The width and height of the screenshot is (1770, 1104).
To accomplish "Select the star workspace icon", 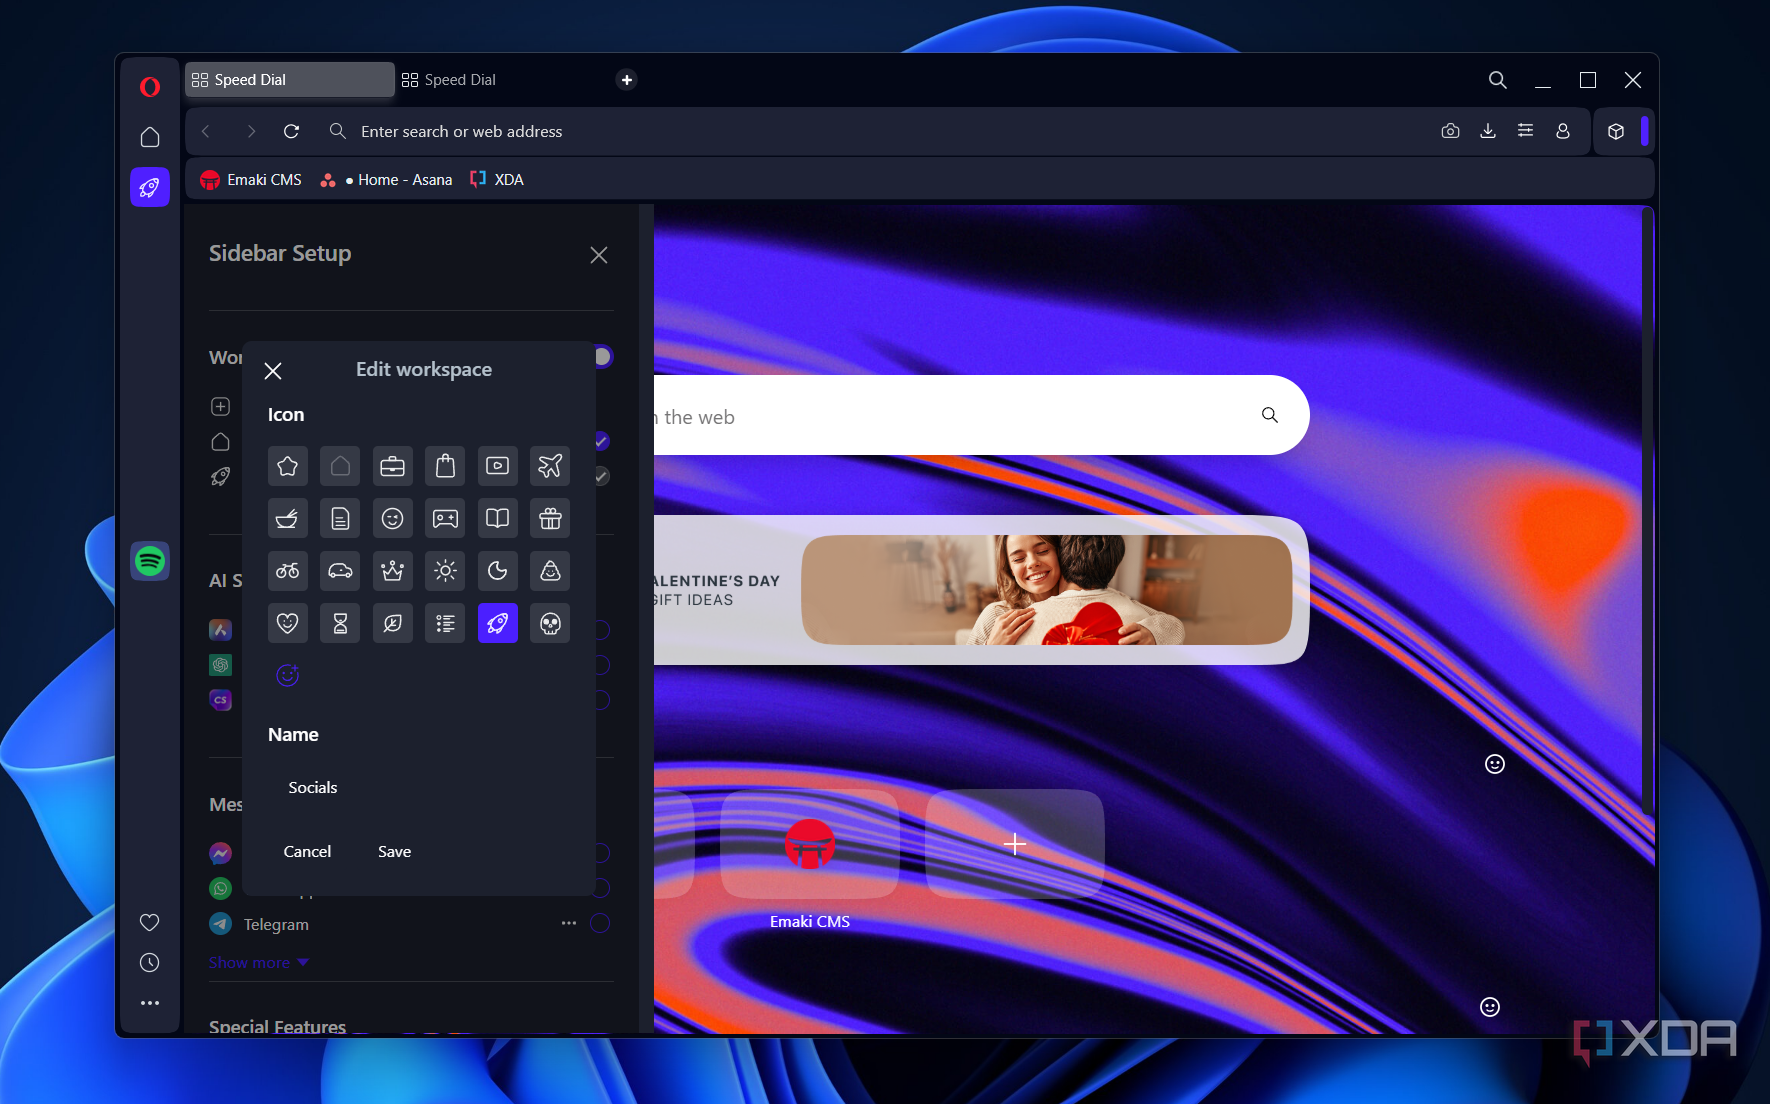I will (x=288, y=466).
